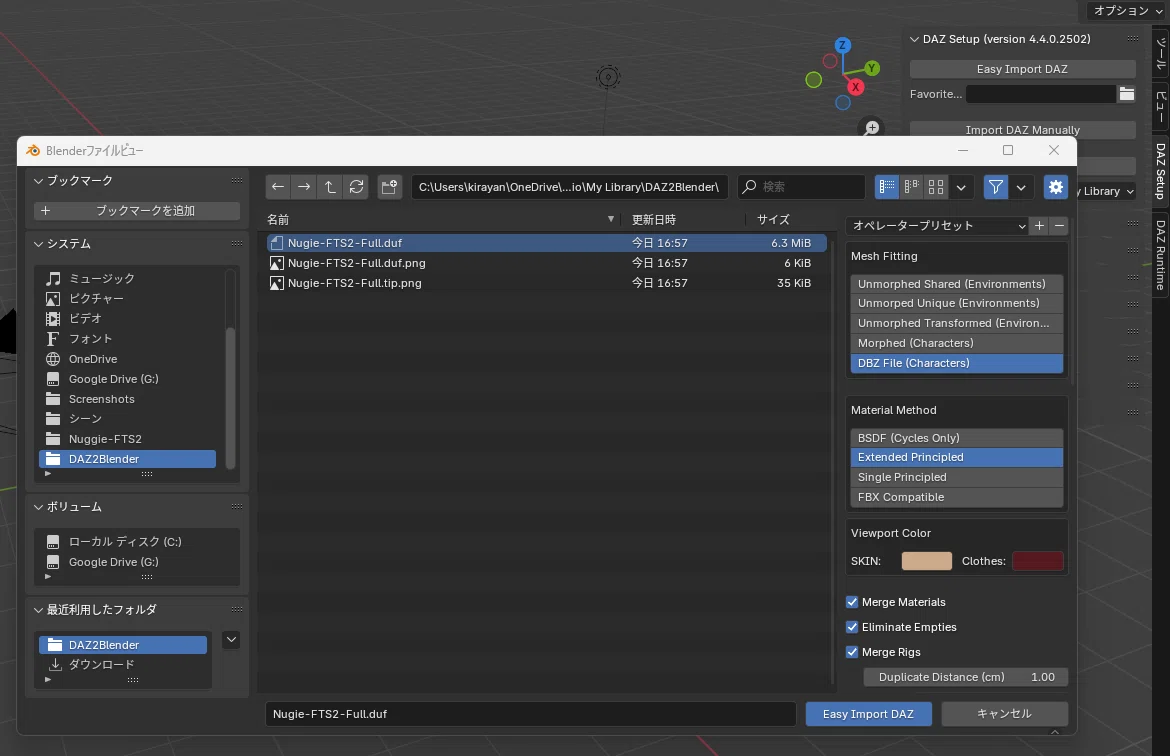This screenshot has height=756, width=1170.
Task: Click Import DAZ Manually in Blender sidebar
Action: click(1022, 130)
